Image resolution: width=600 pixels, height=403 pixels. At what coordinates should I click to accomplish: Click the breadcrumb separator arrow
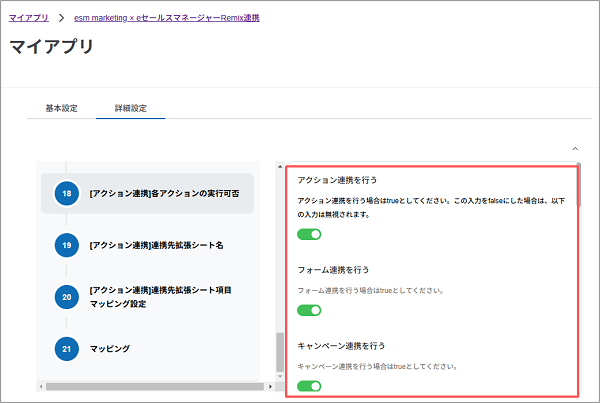tap(61, 17)
